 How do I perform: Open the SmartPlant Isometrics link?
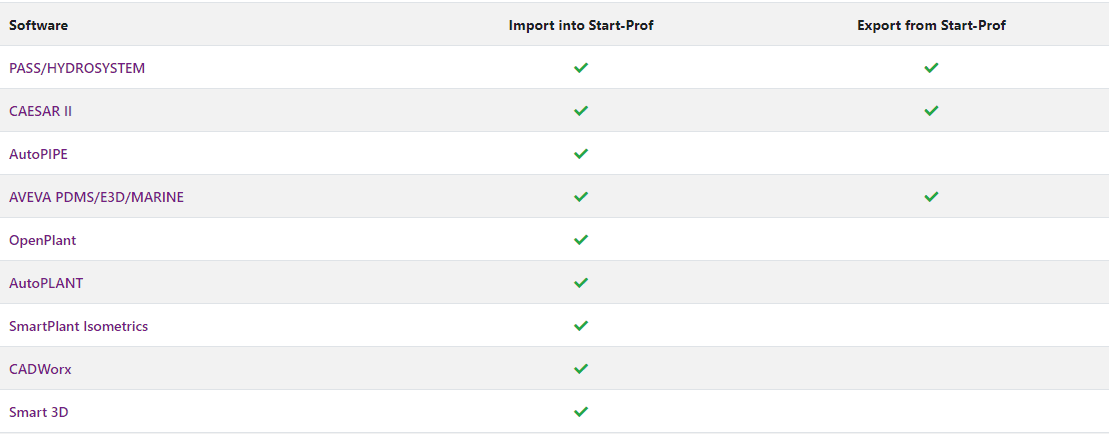pyautogui.click(x=79, y=326)
